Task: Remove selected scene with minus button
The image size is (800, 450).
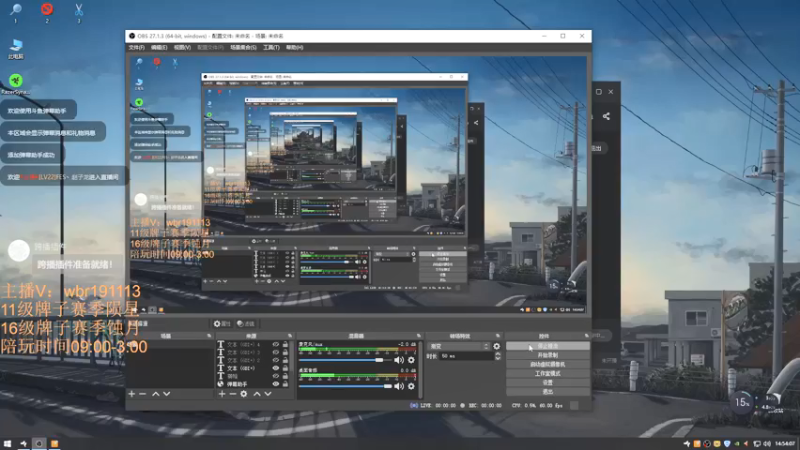Action: click(143, 394)
